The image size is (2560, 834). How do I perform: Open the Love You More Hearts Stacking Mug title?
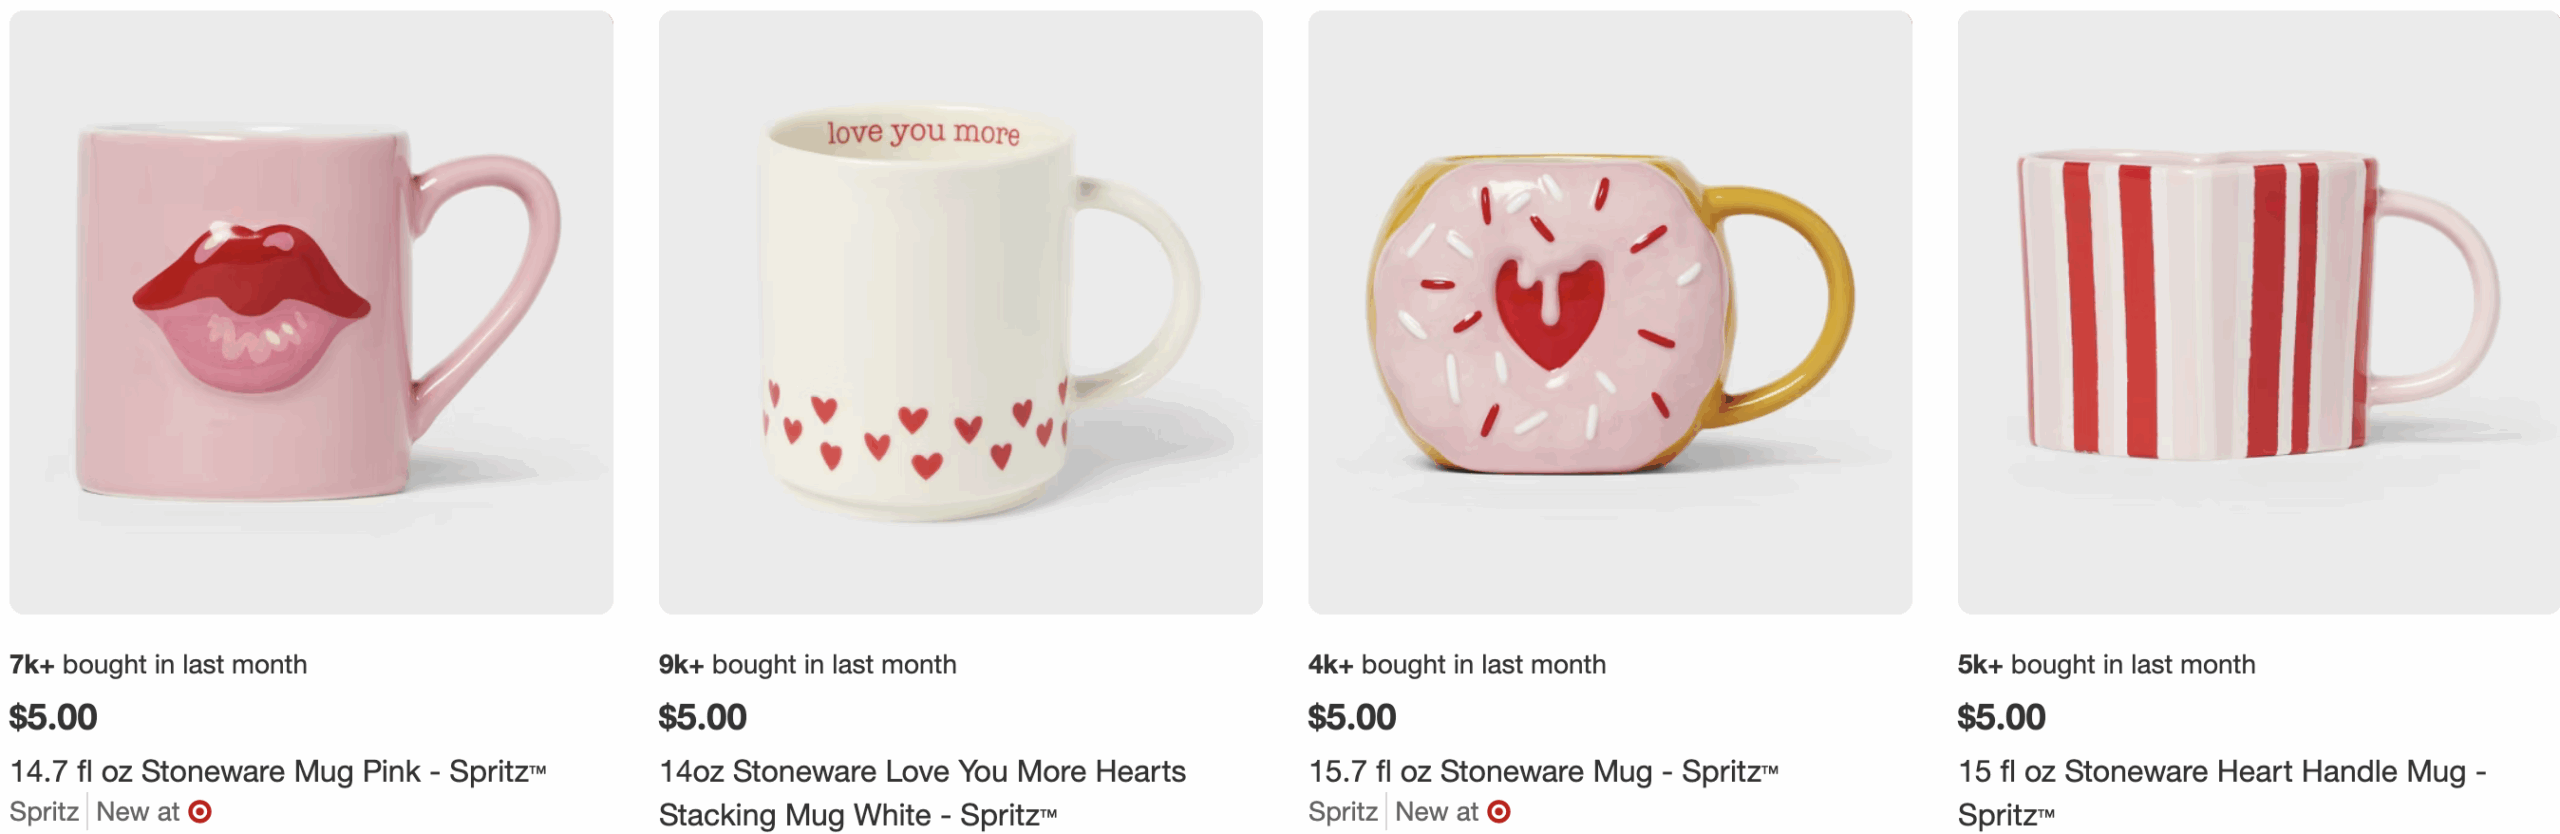coord(921,792)
